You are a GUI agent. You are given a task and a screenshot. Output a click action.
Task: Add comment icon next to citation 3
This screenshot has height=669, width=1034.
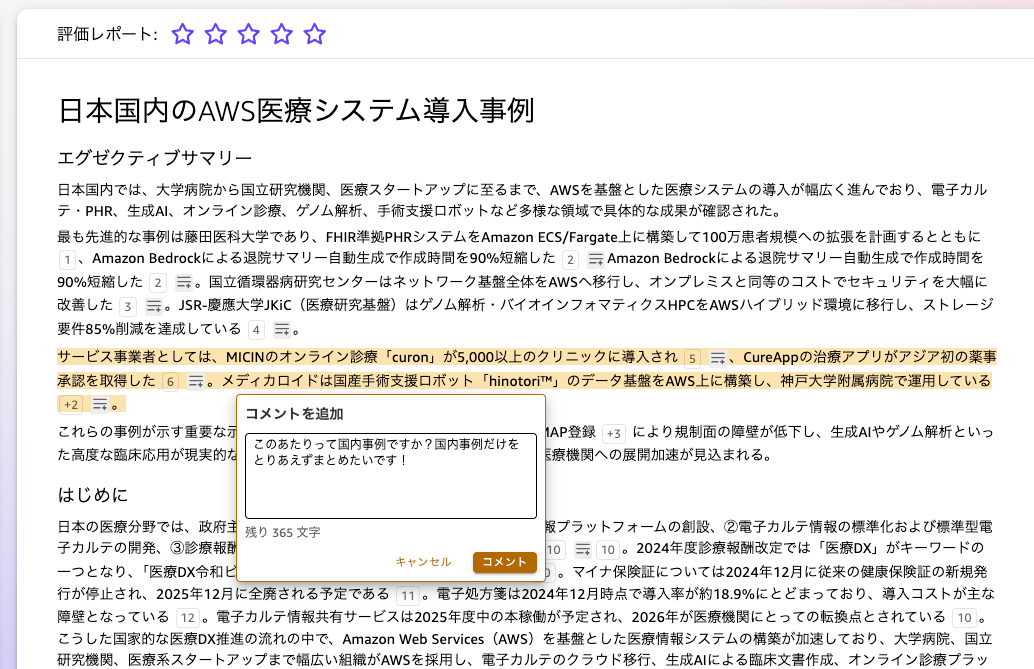tap(153, 306)
